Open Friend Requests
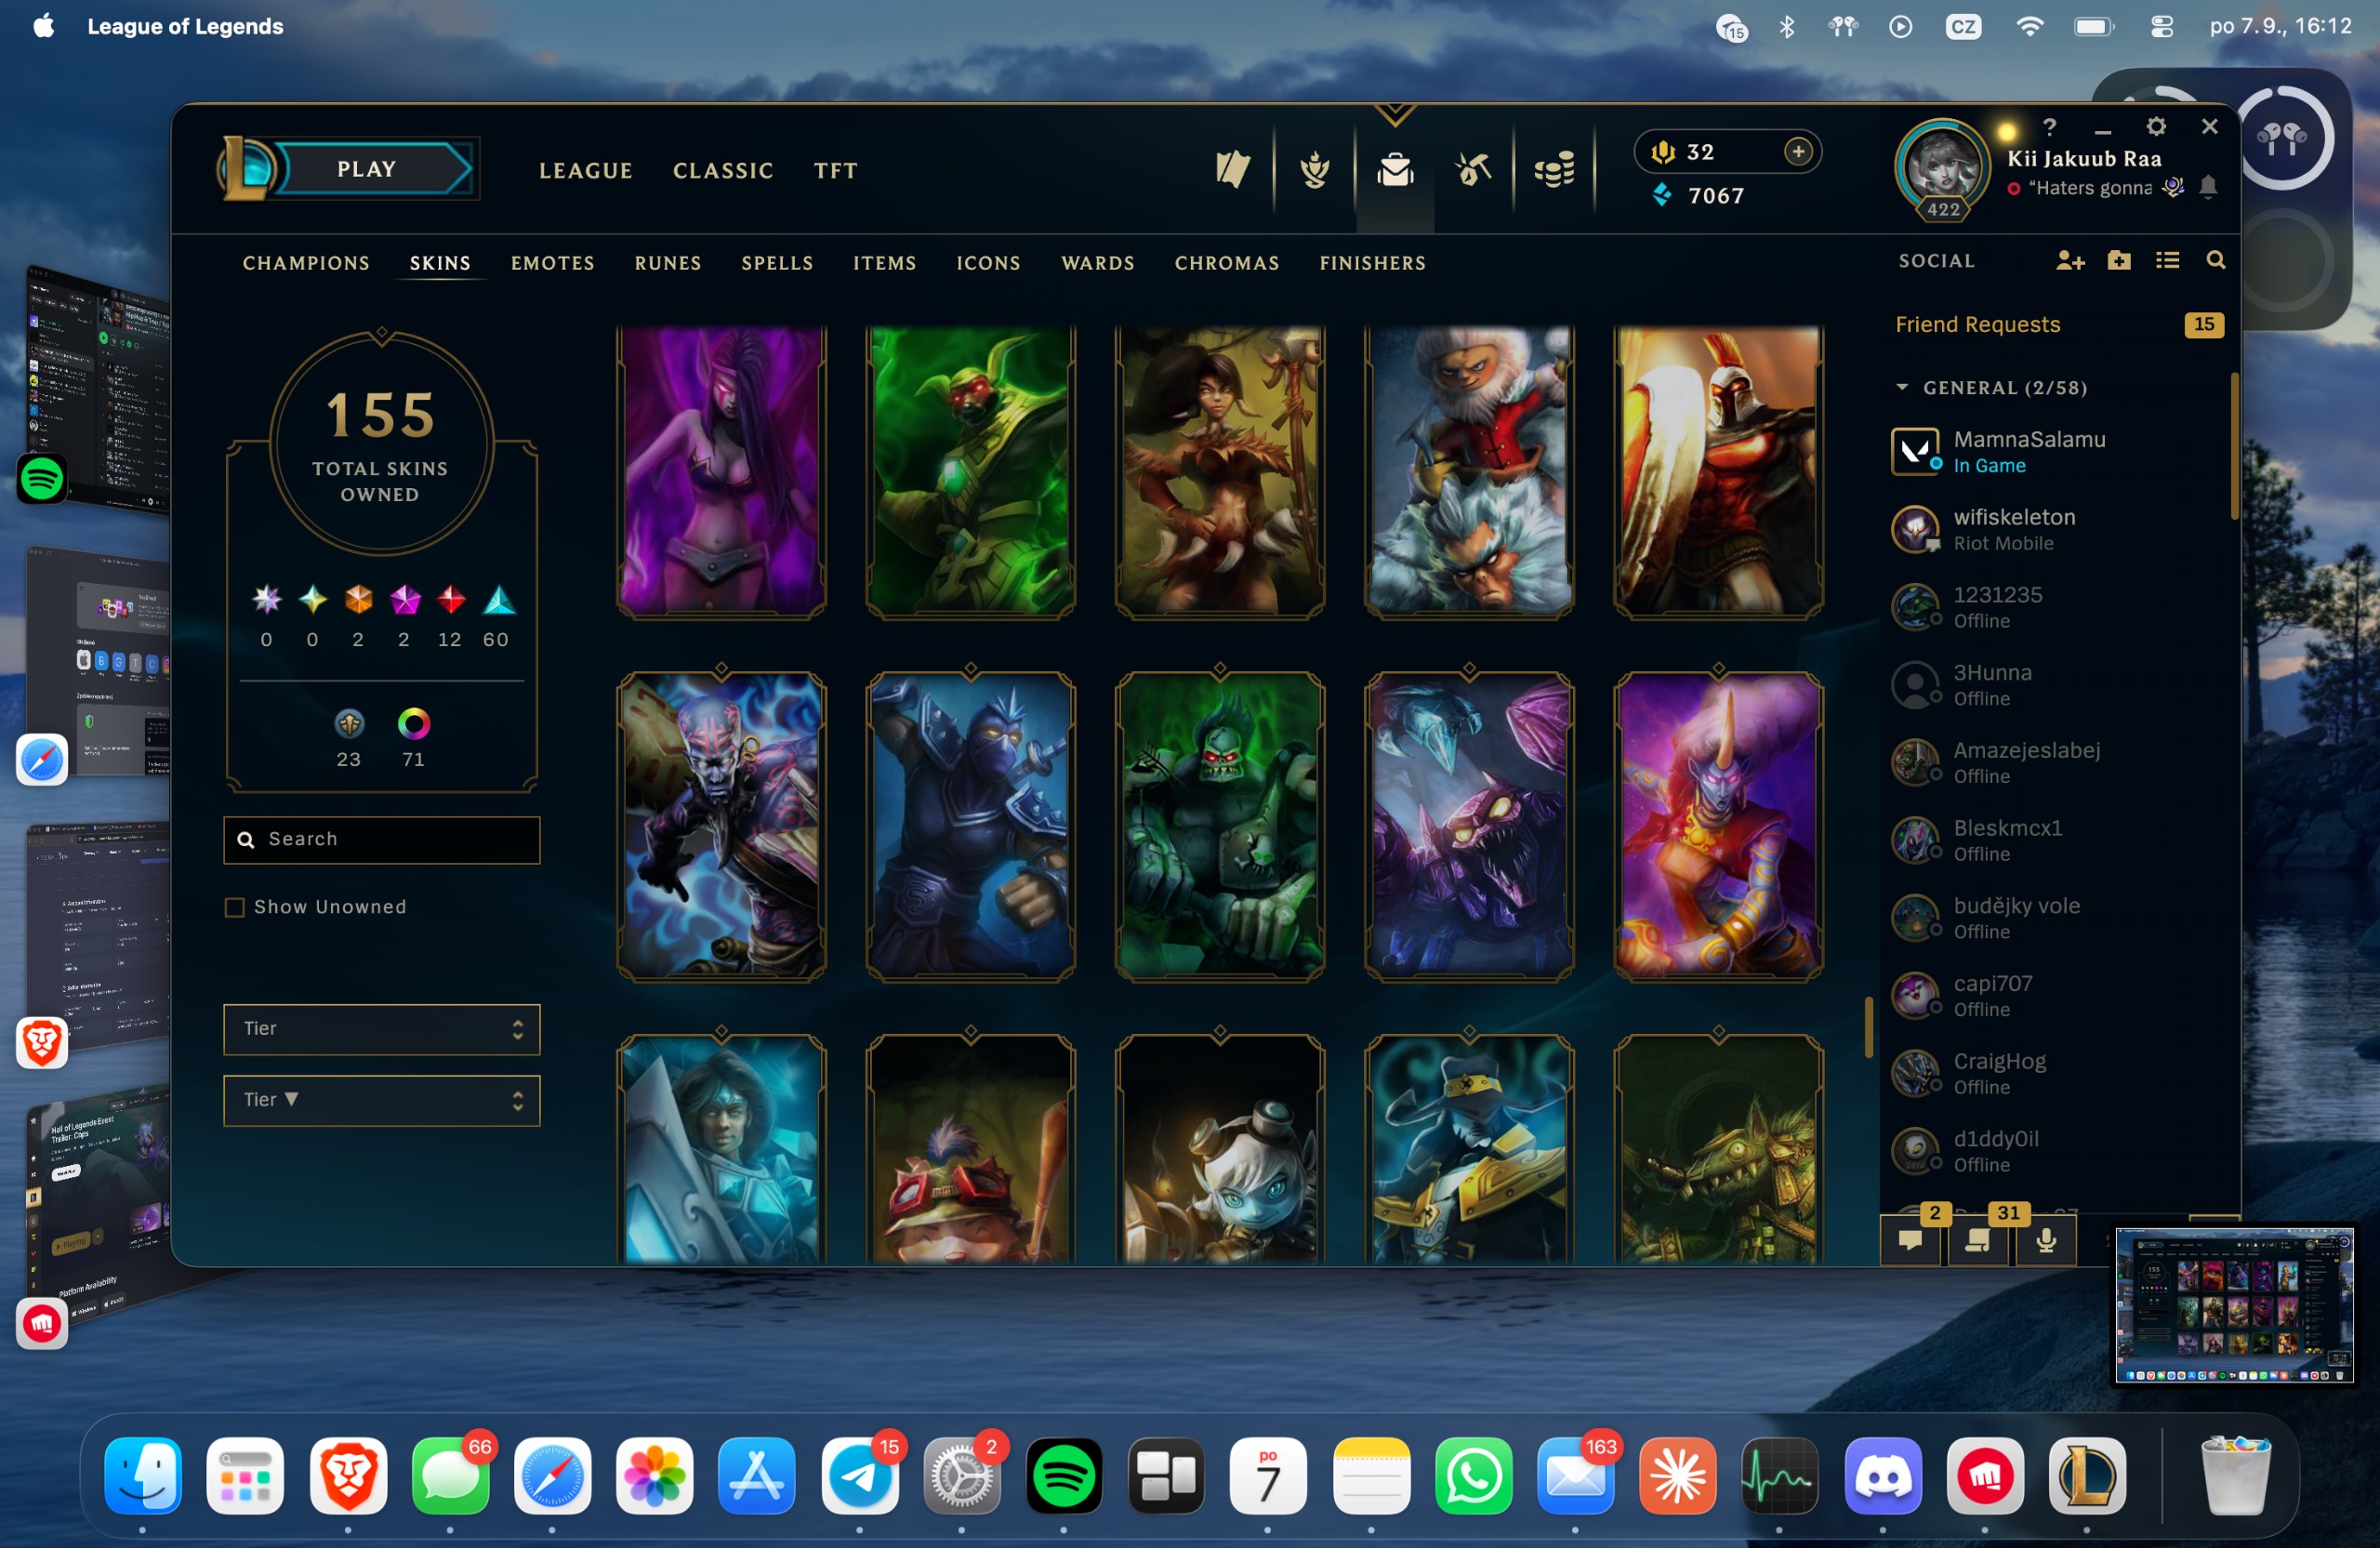Screen dimensions: 2380x1548 tap(1977, 324)
